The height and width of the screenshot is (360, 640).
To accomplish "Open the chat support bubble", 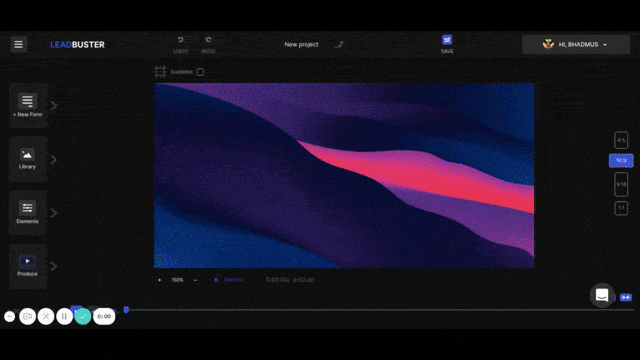I will [x=602, y=295].
